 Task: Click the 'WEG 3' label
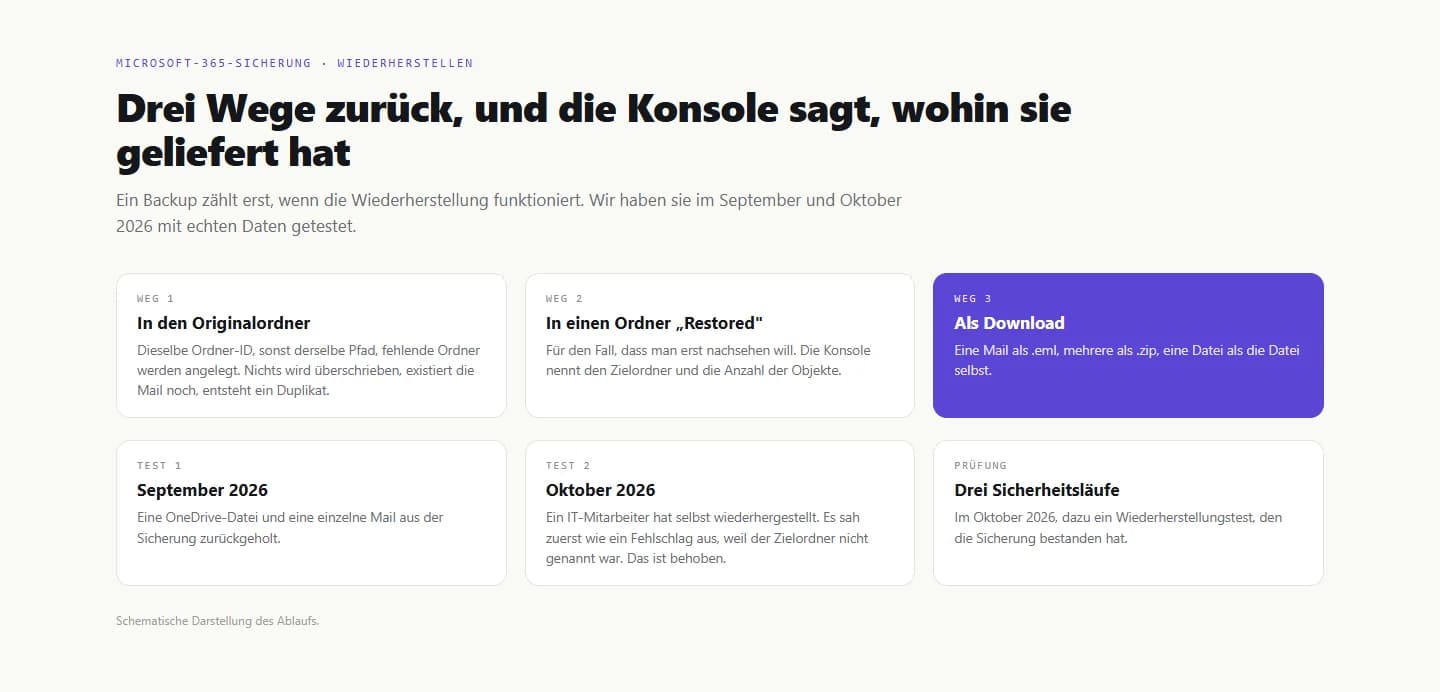tap(973, 299)
